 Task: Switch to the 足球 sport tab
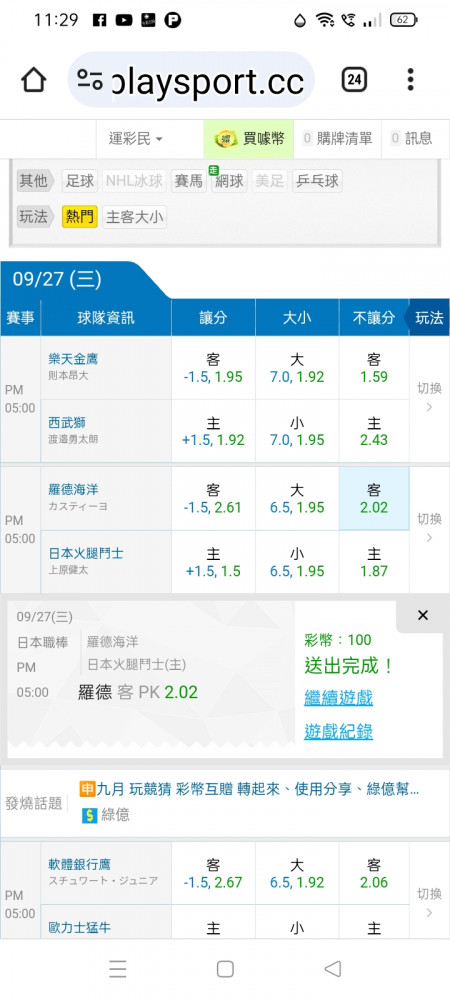[80, 181]
